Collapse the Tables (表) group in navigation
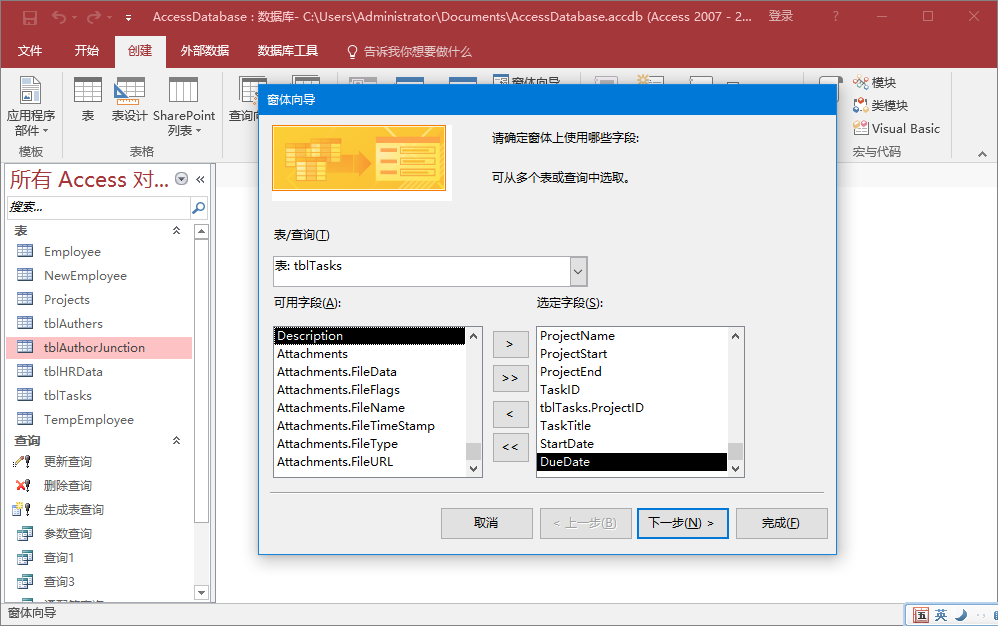The height and width of the screenshot is (626, 998). coord(177,230)
